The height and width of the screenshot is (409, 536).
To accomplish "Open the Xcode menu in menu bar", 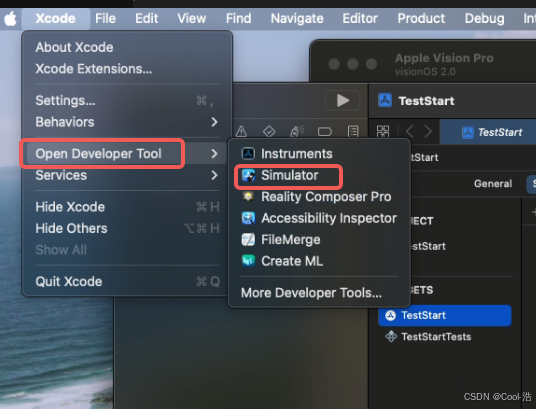I will 55,18.
